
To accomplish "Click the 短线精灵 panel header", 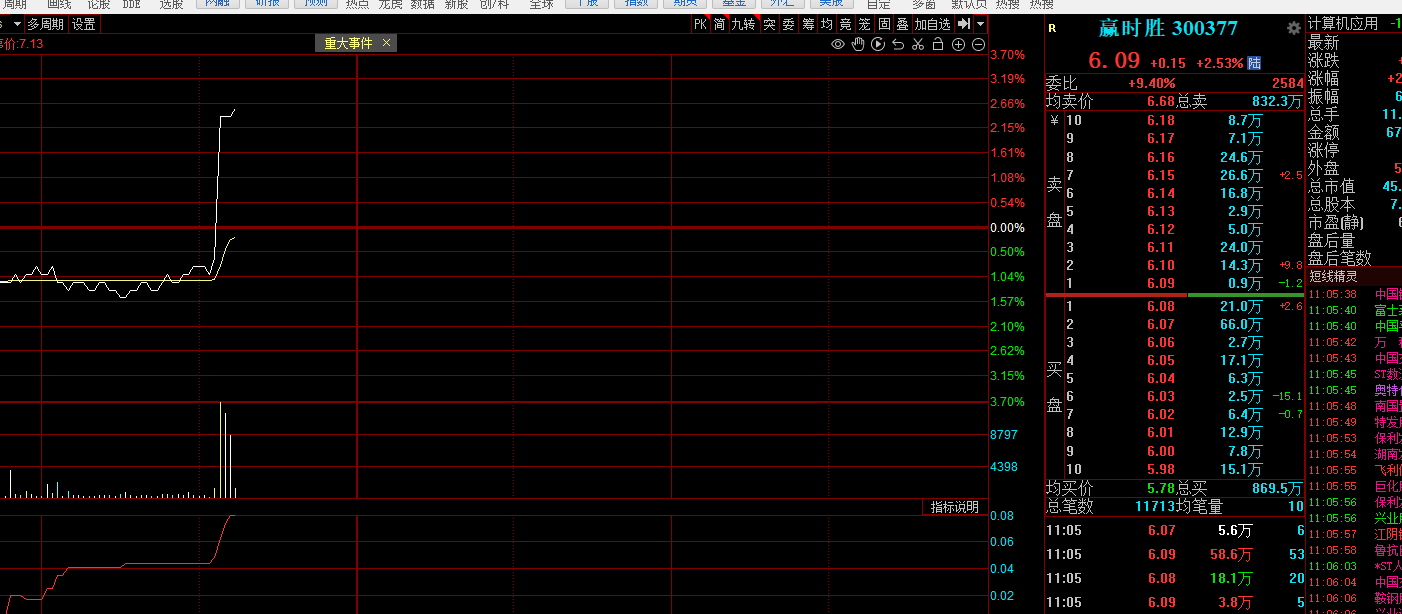I will (x=1333, y=277).
